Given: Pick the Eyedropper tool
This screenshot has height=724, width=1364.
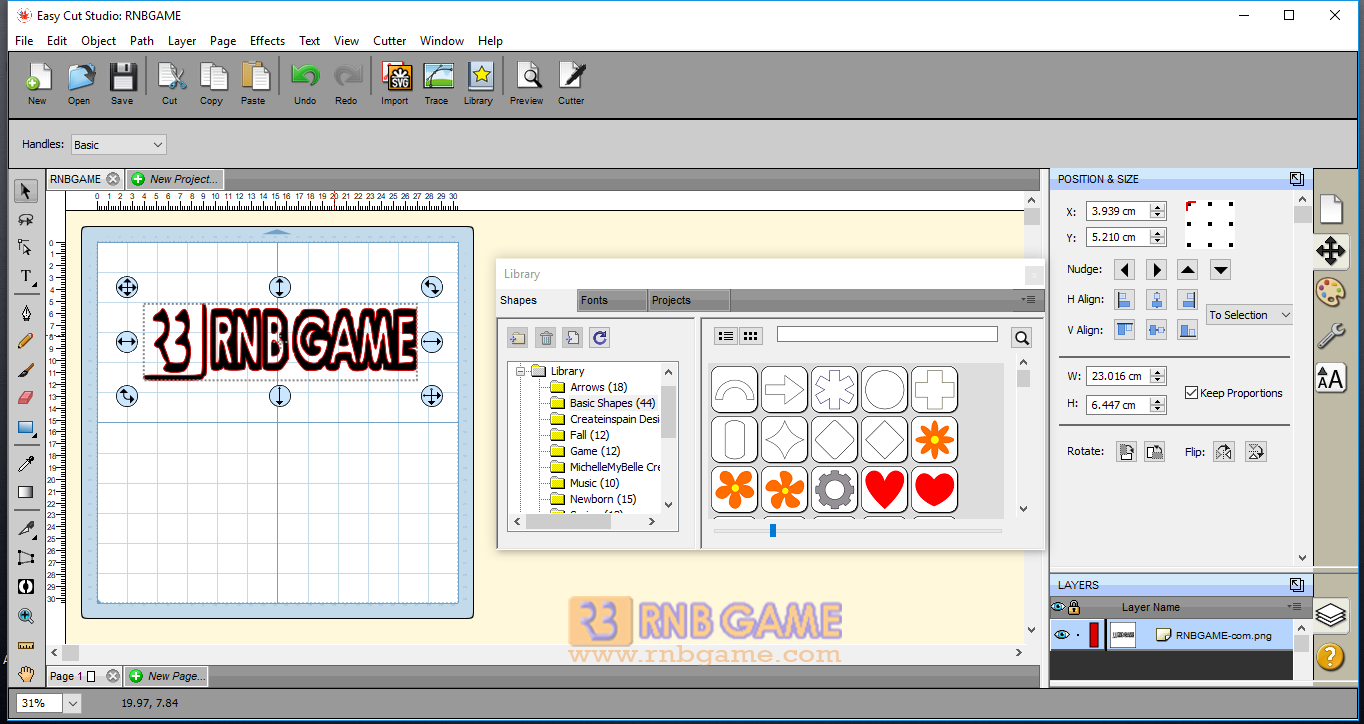Looking at the screenshot, I should pyautogui.click(x=26, y=463).
